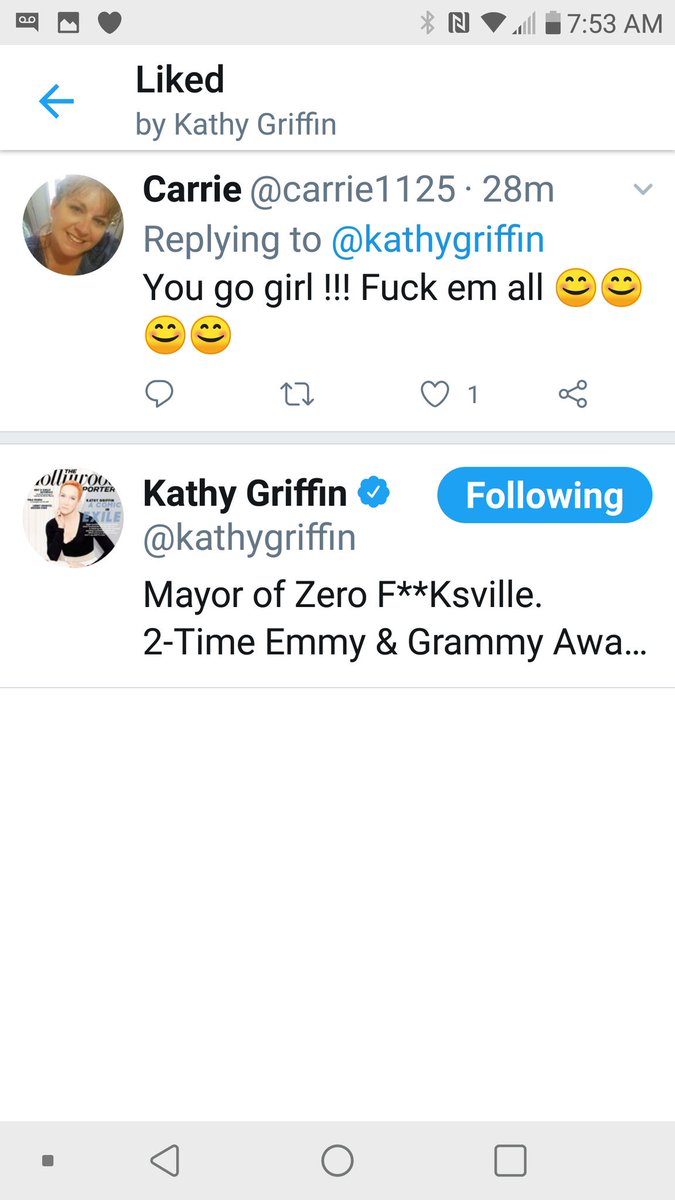
Task: Tap the Android recent apps square
Action: click(x=510, y=1160)
